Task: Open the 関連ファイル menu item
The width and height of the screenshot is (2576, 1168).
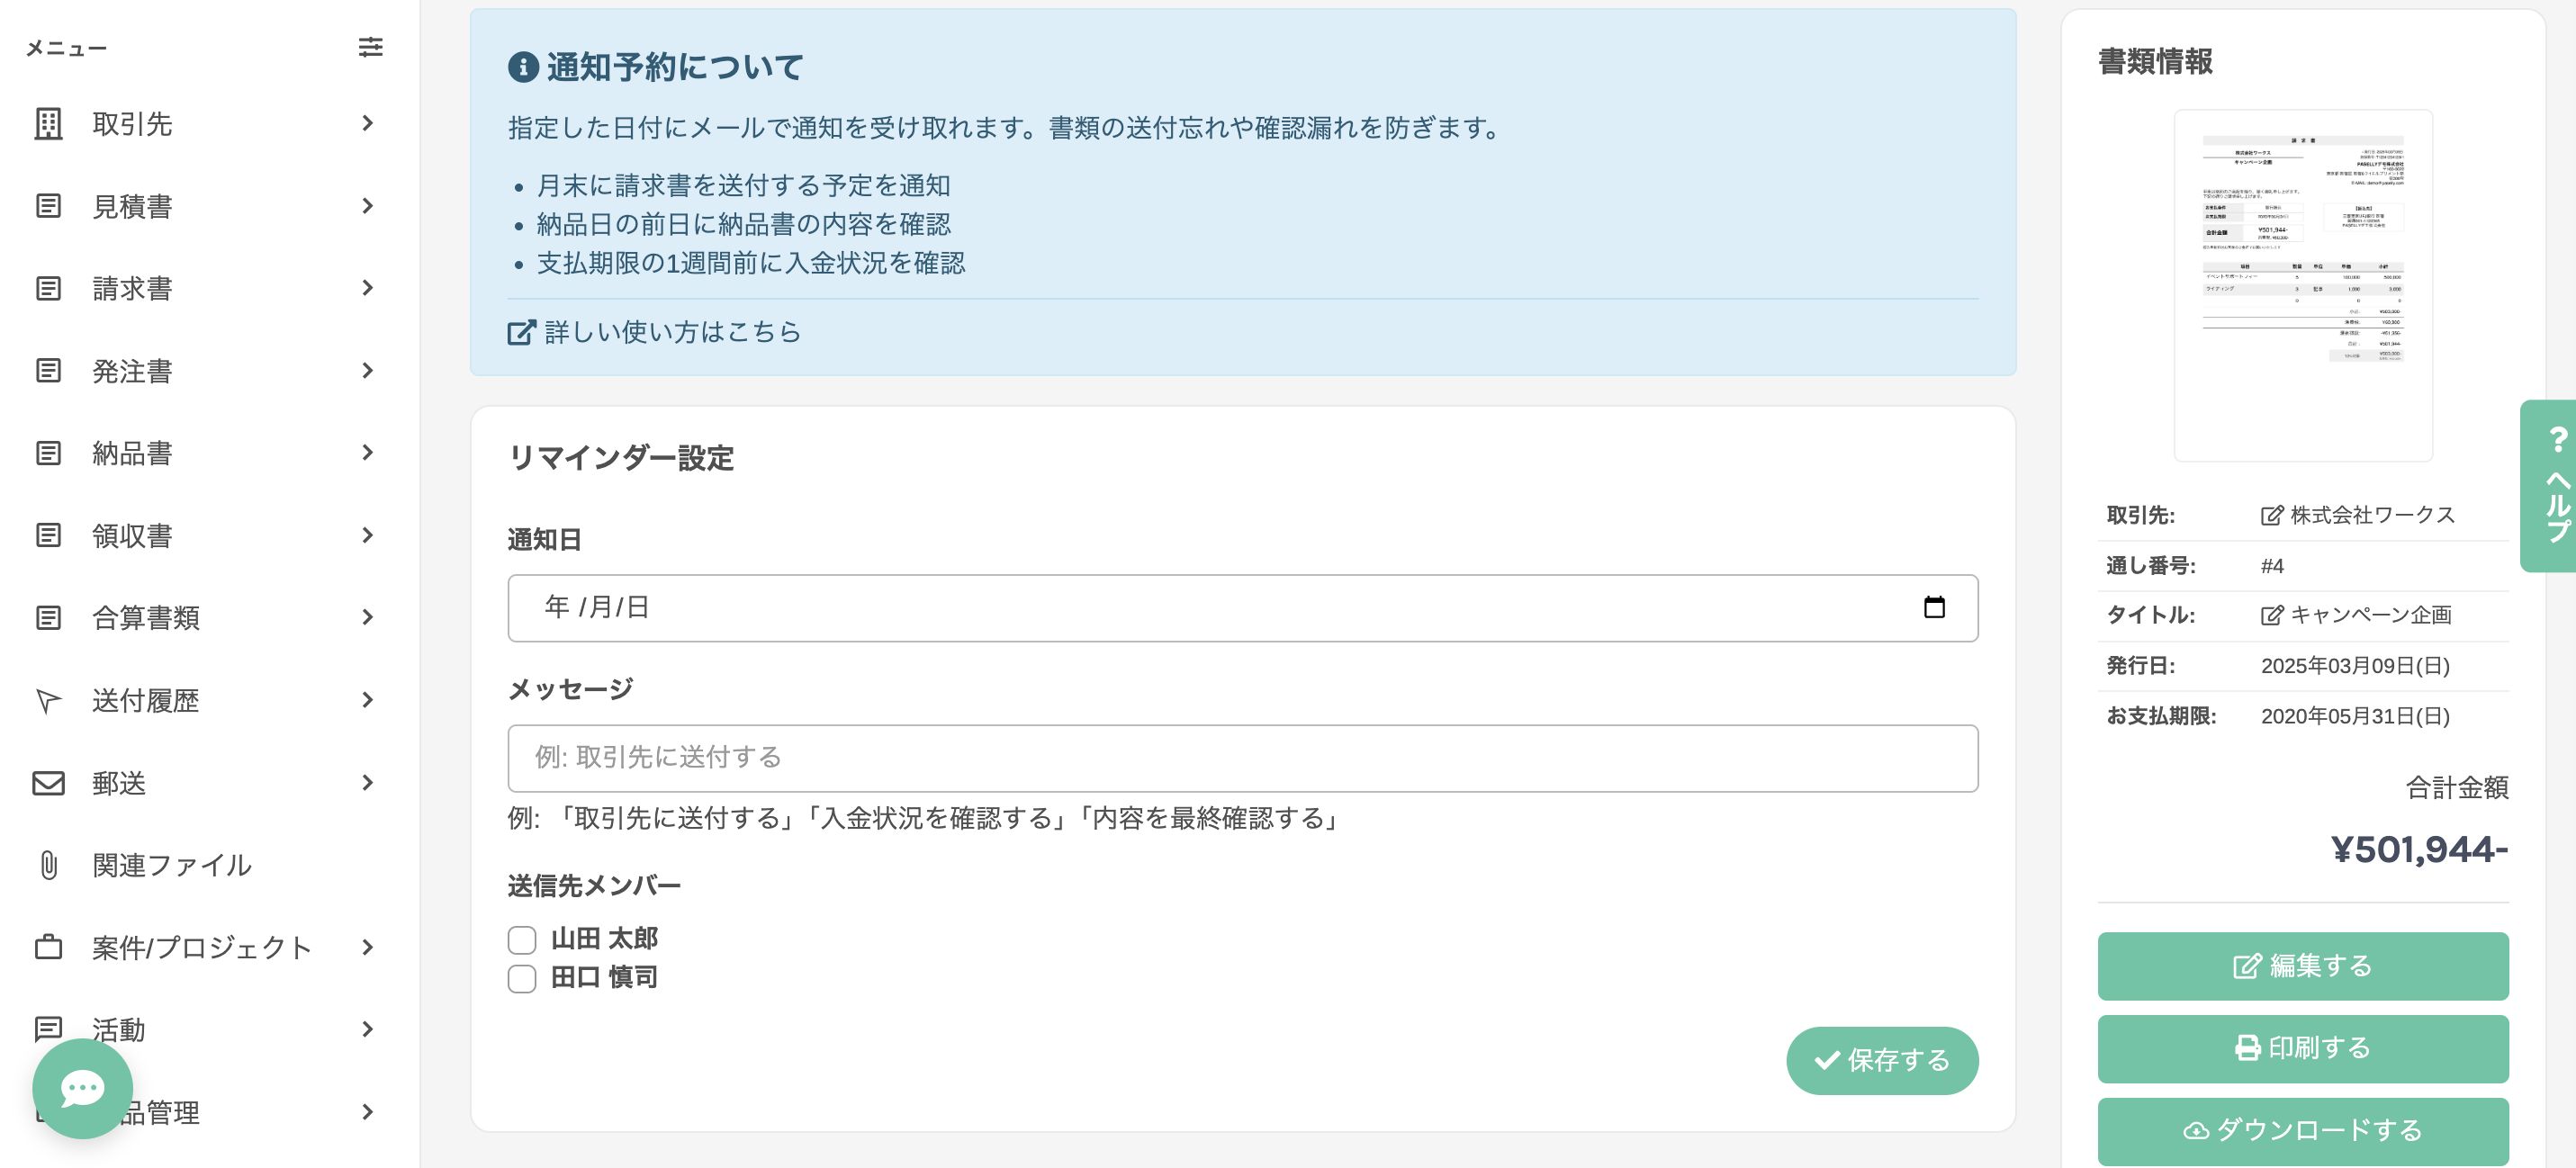Action: (208, 865)
